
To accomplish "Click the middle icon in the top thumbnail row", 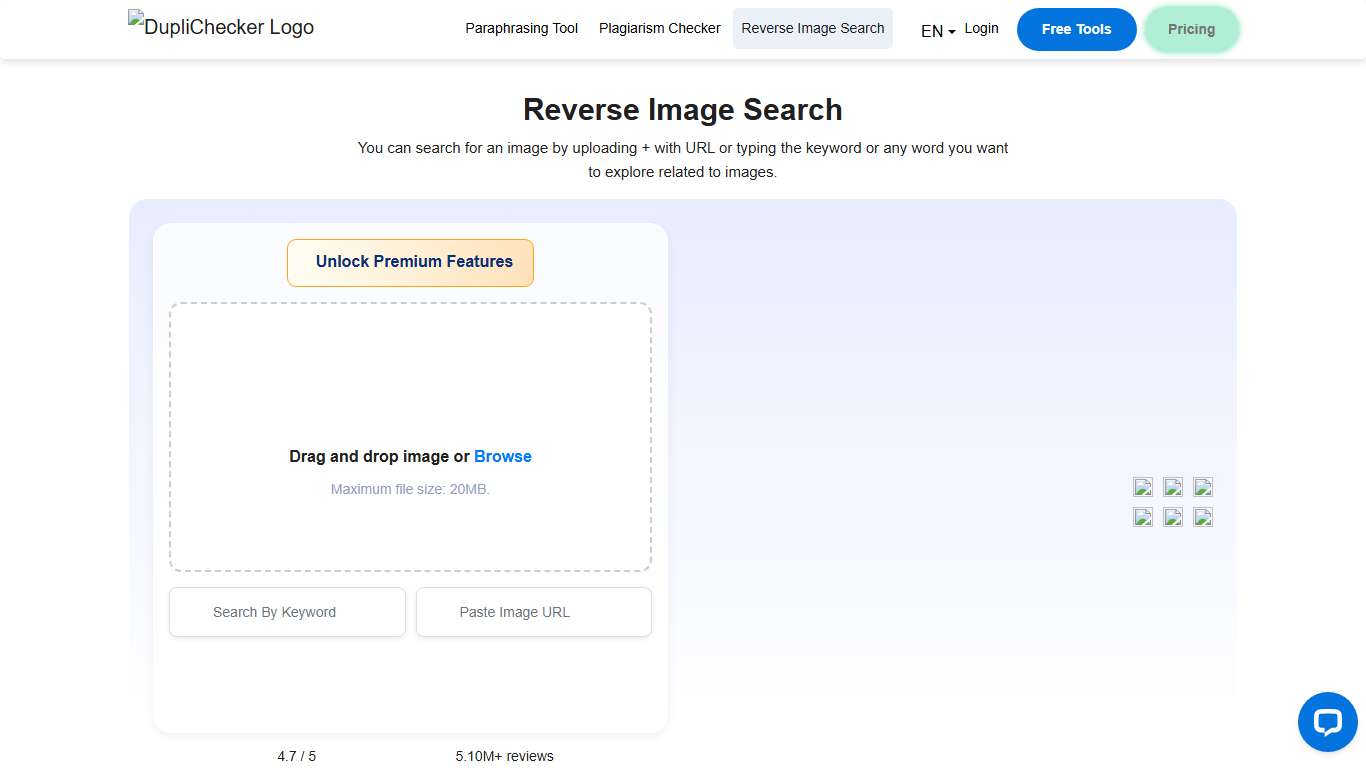I will click(1172, 487).
